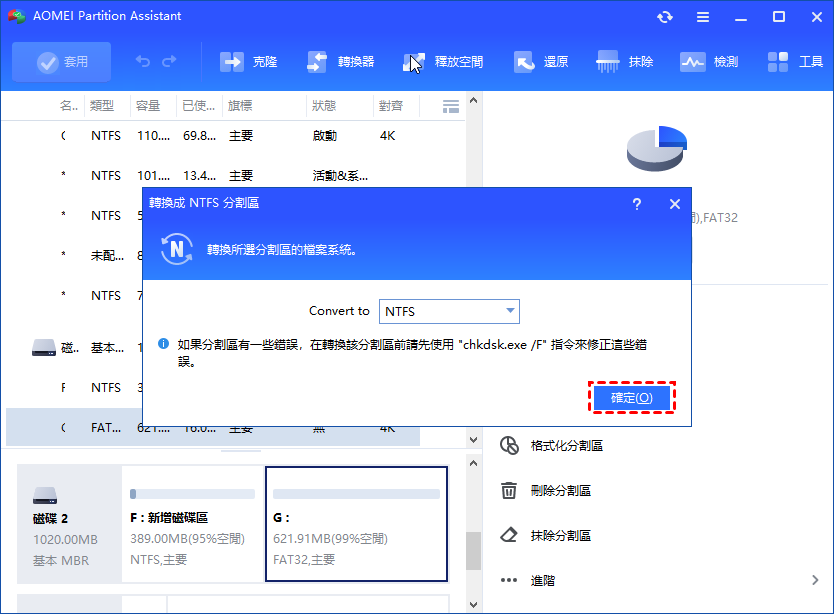Select the 磁.. 基本... disk row
The width and height of the screenshot is (834, 614).
coord(74,348)
